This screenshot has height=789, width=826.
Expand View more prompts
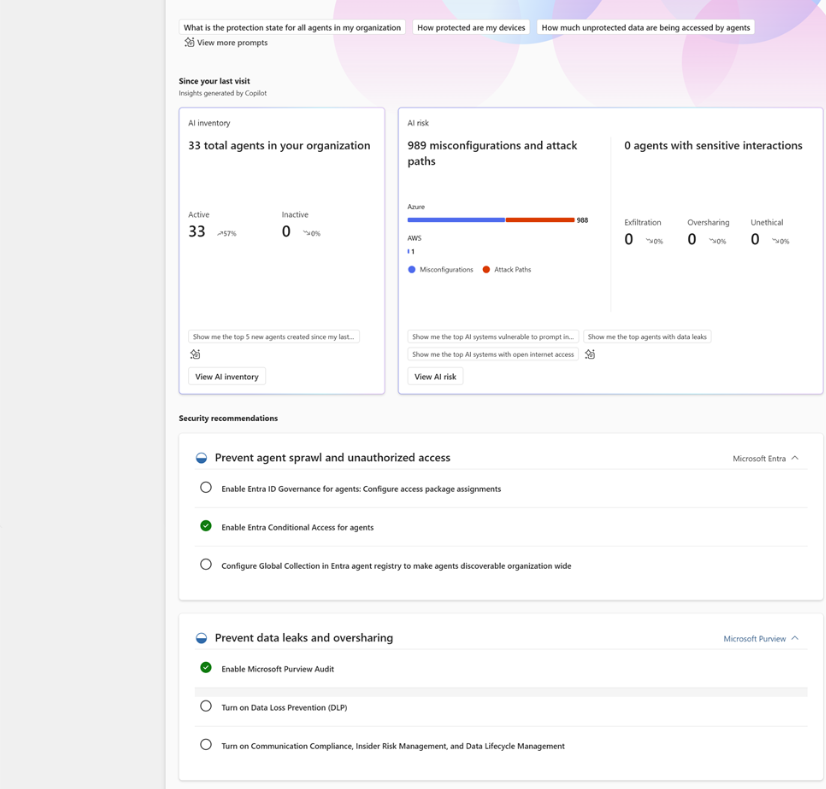(x=232, y=43)
